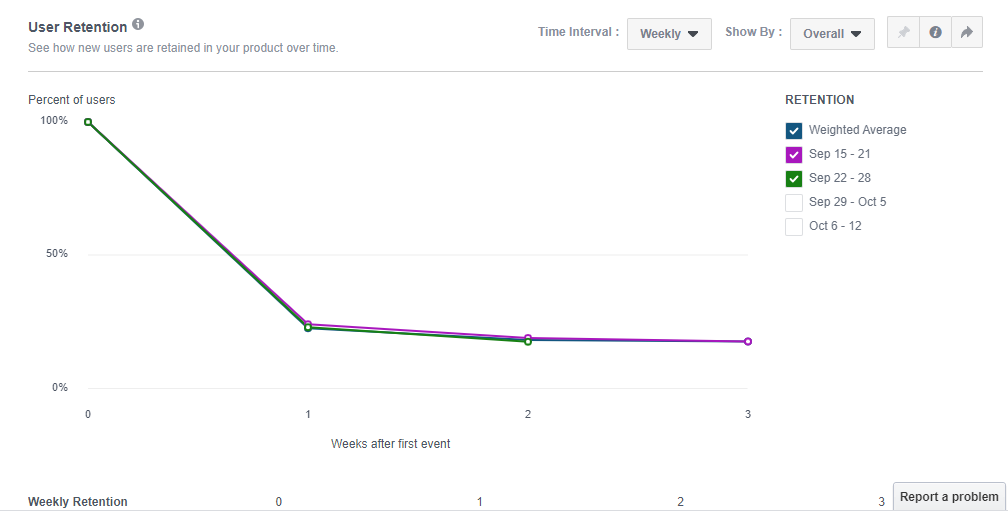Click the Weekly Retention table heading
Image resolution: width=1008 pixels, height=511 pixels.
click(78, 502)
